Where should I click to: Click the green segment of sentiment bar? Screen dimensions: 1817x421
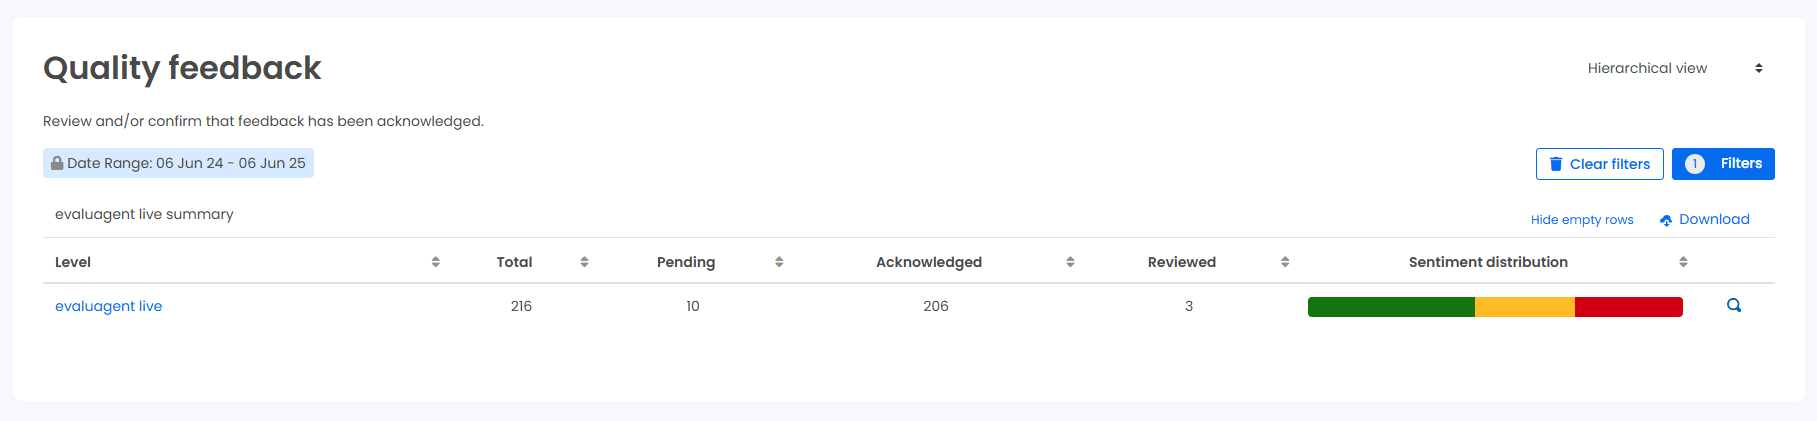[1391, 307]
